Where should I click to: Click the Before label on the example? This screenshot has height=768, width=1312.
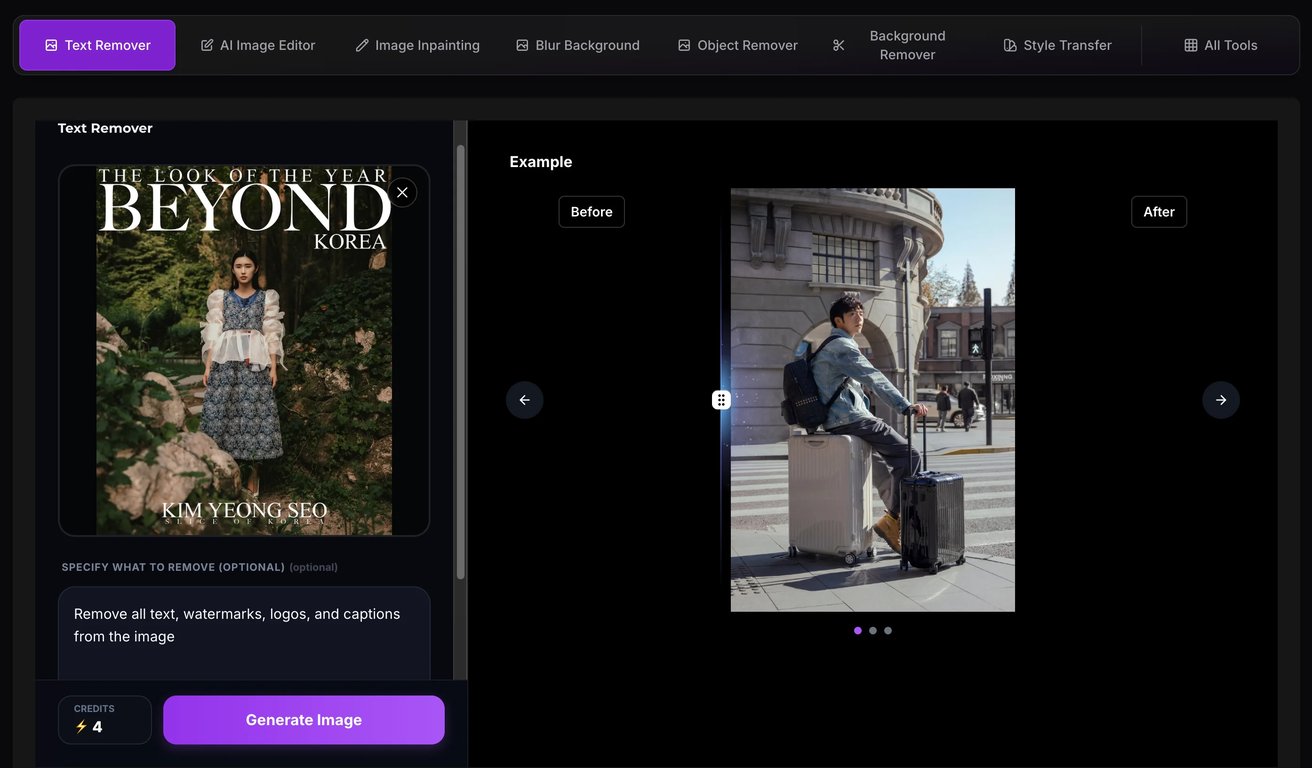click(x=592, y=212)
